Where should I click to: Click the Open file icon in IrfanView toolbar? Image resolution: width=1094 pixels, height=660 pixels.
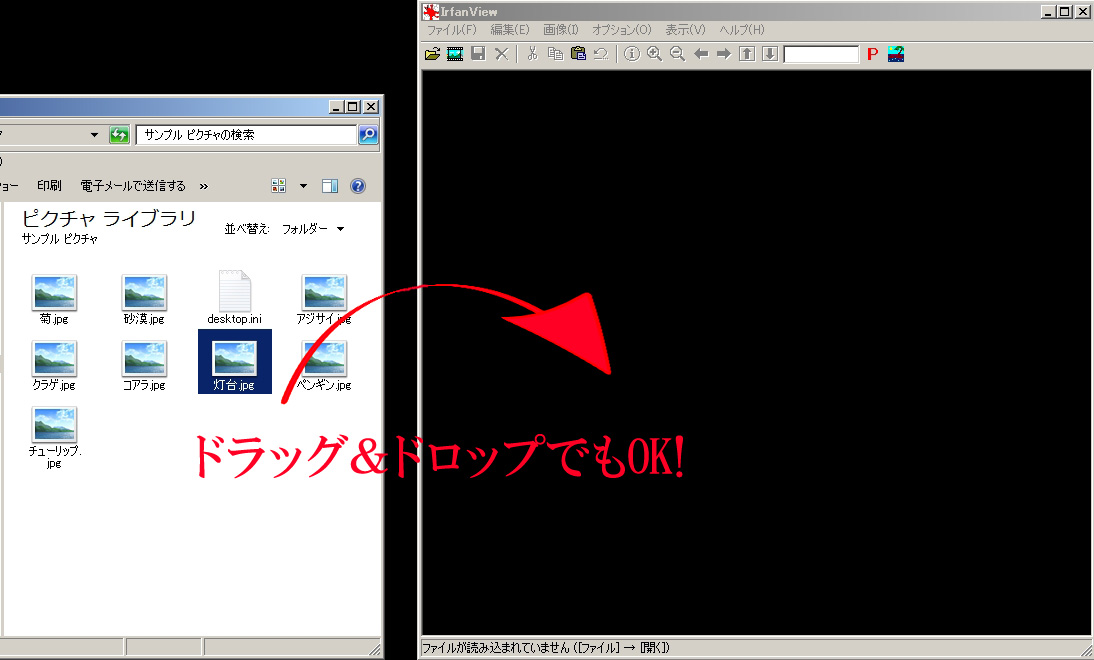pos(433,54)
